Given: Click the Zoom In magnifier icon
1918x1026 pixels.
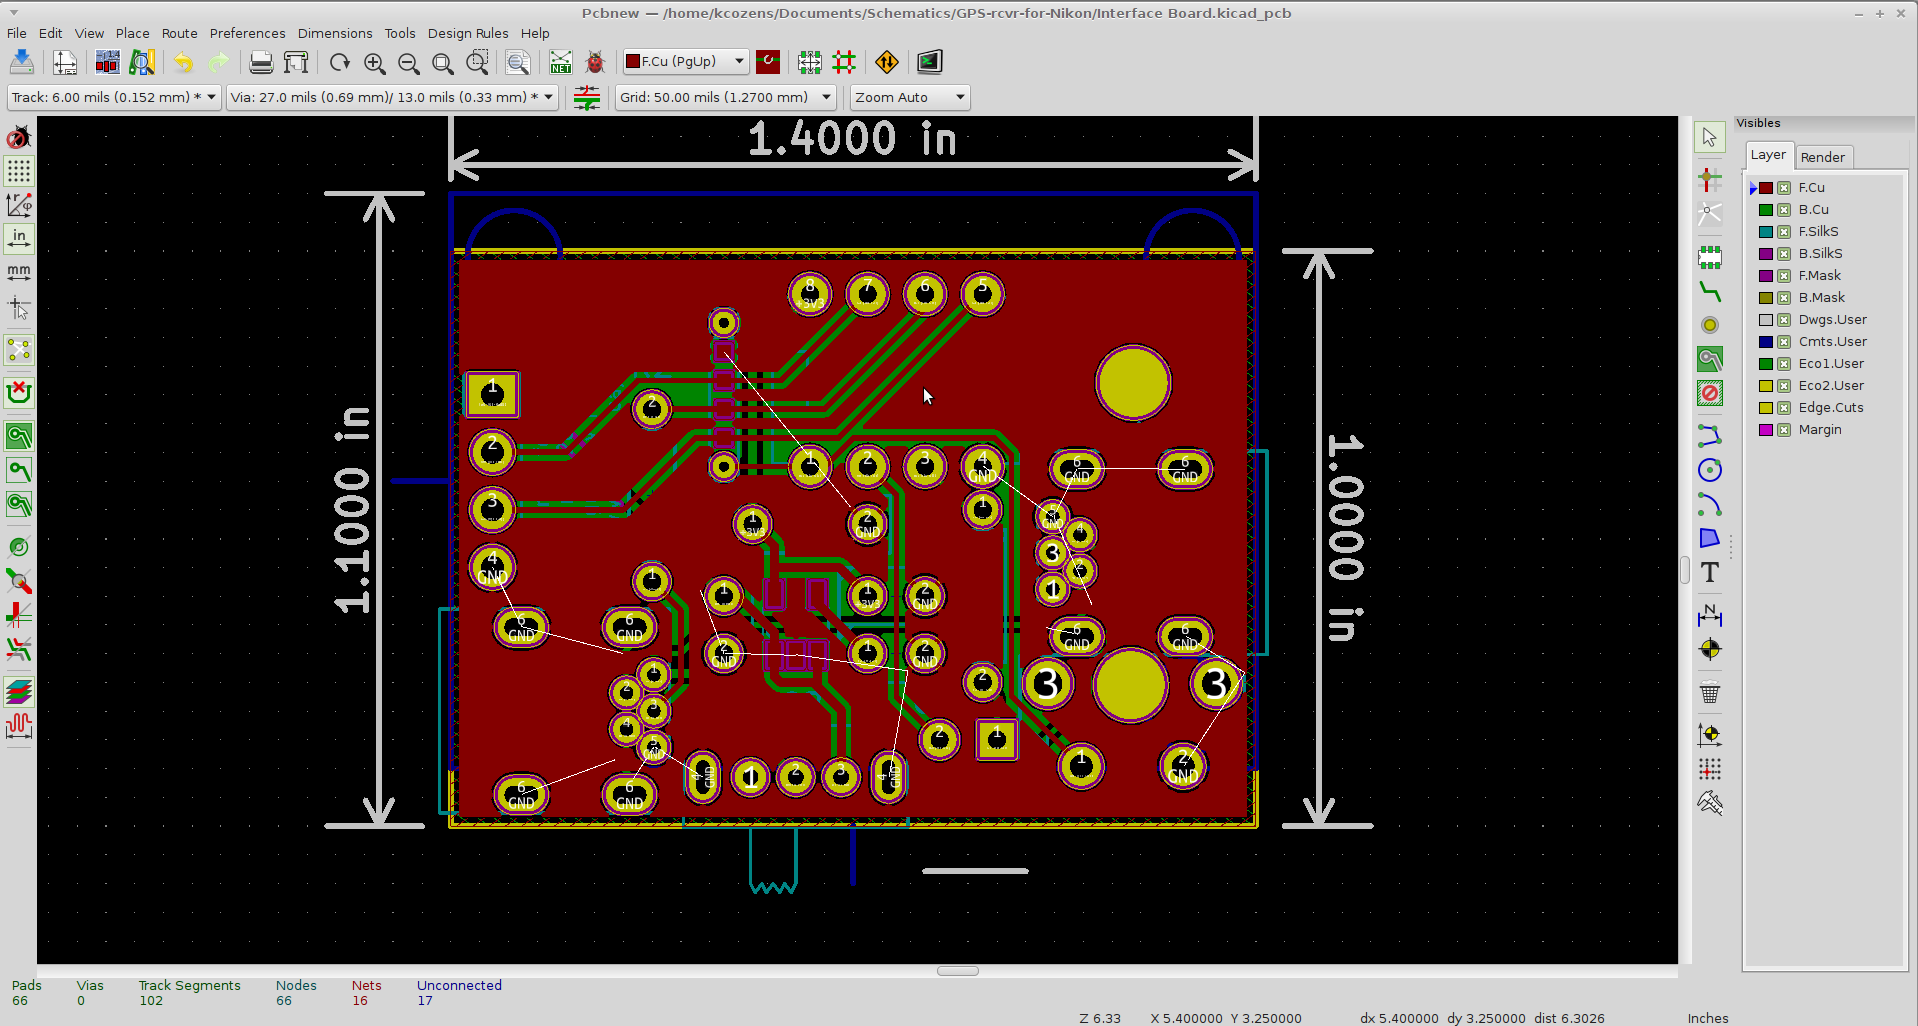Looking at the screenshot, I should tap(375, 62).
